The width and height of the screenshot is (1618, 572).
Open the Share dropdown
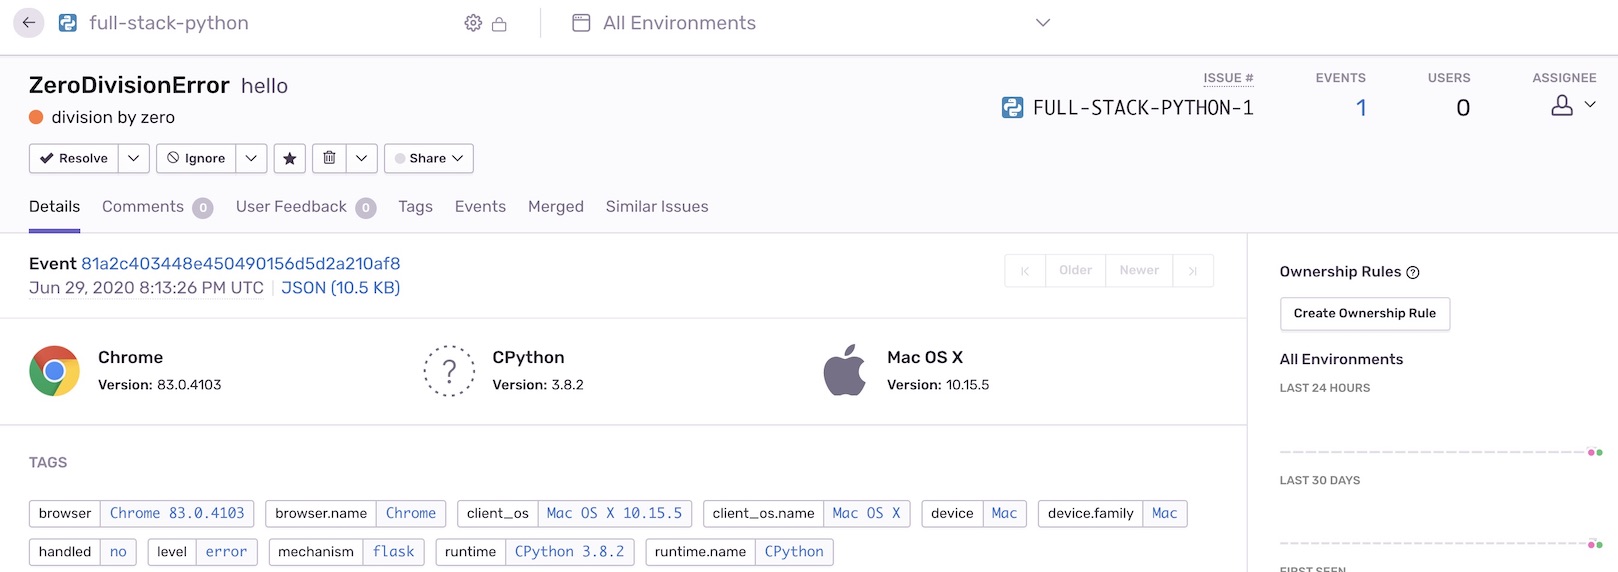click(x=428, y=158)
